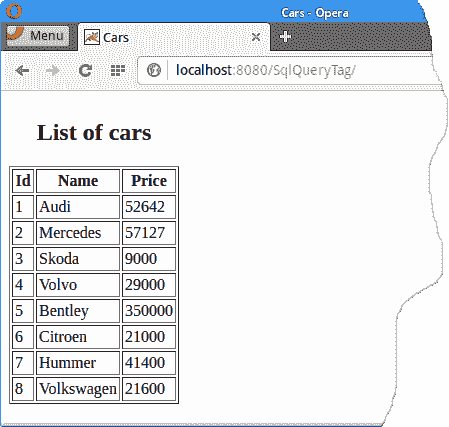
Task: Click Id cell in Hummer row
Action: [x=23, y=363]
